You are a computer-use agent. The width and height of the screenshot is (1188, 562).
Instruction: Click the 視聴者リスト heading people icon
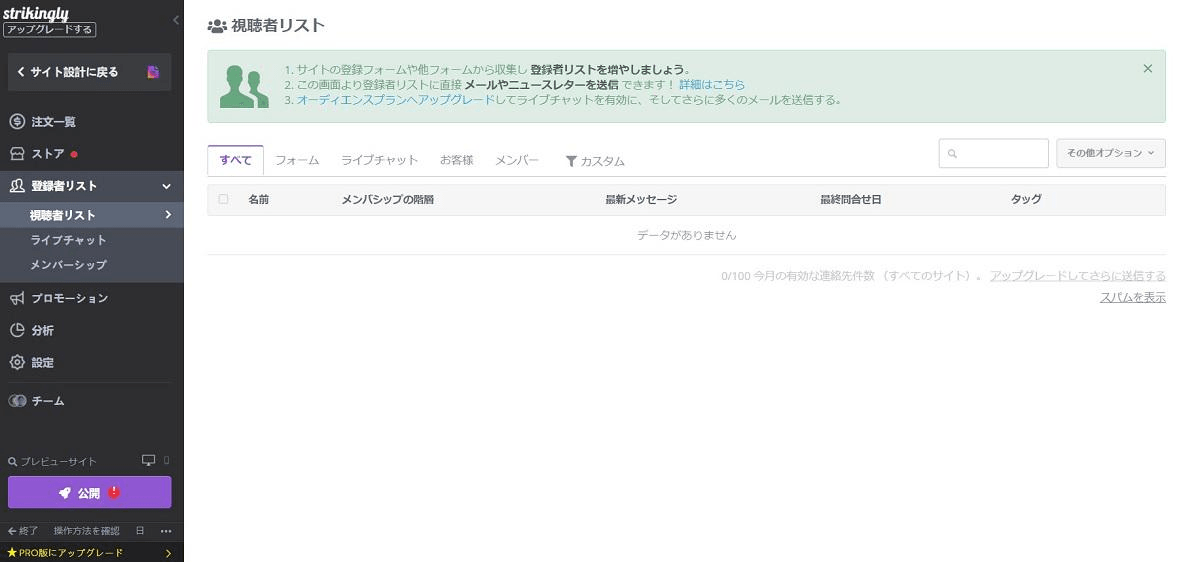[x=217, y=26]
